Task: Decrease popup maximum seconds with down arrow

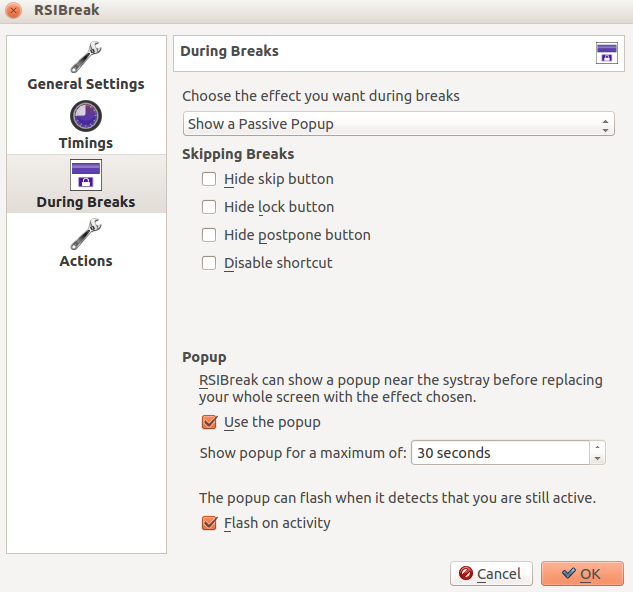Action: [597, 458]
